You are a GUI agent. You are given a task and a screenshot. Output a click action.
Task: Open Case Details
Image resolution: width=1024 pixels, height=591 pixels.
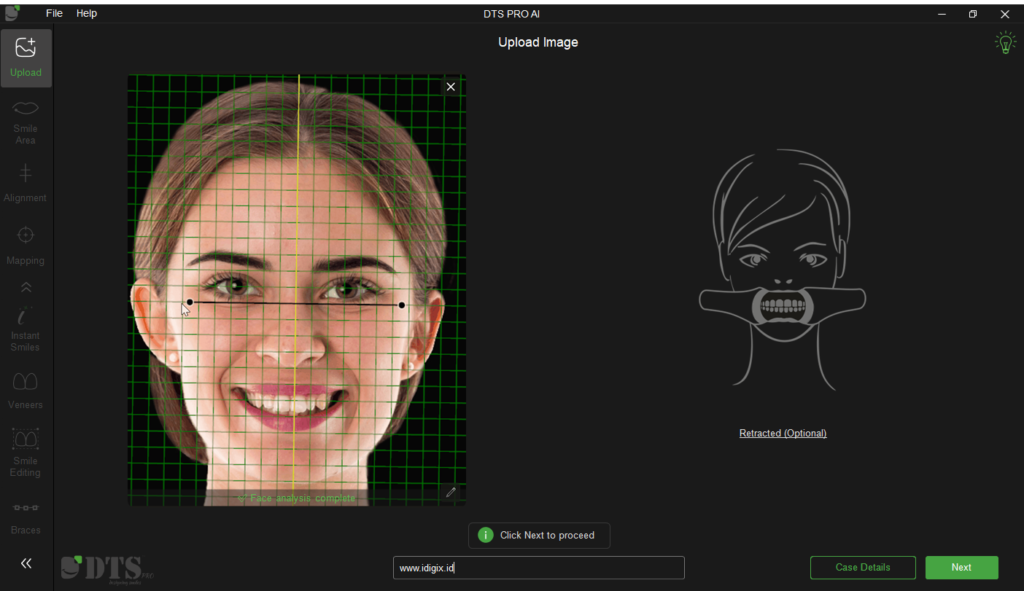863,567
